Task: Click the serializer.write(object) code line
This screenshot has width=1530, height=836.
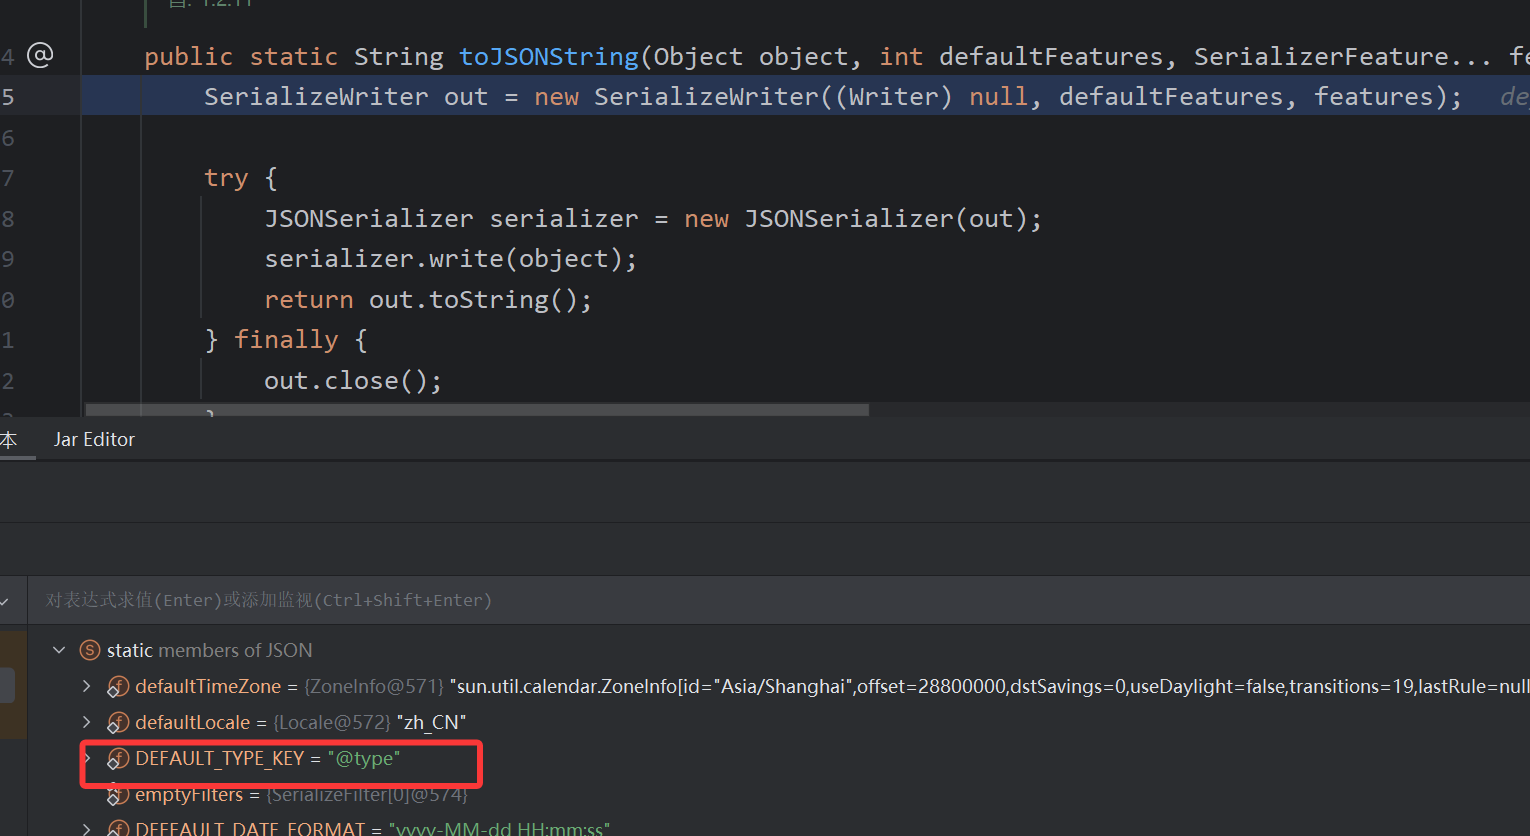Action: pos(450,259)
